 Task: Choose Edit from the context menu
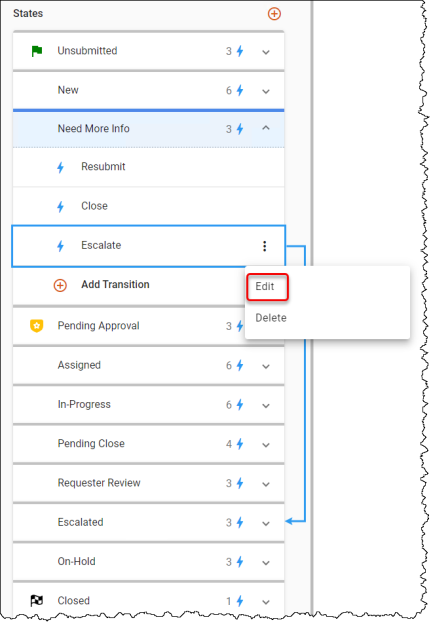tap(267, 287)
